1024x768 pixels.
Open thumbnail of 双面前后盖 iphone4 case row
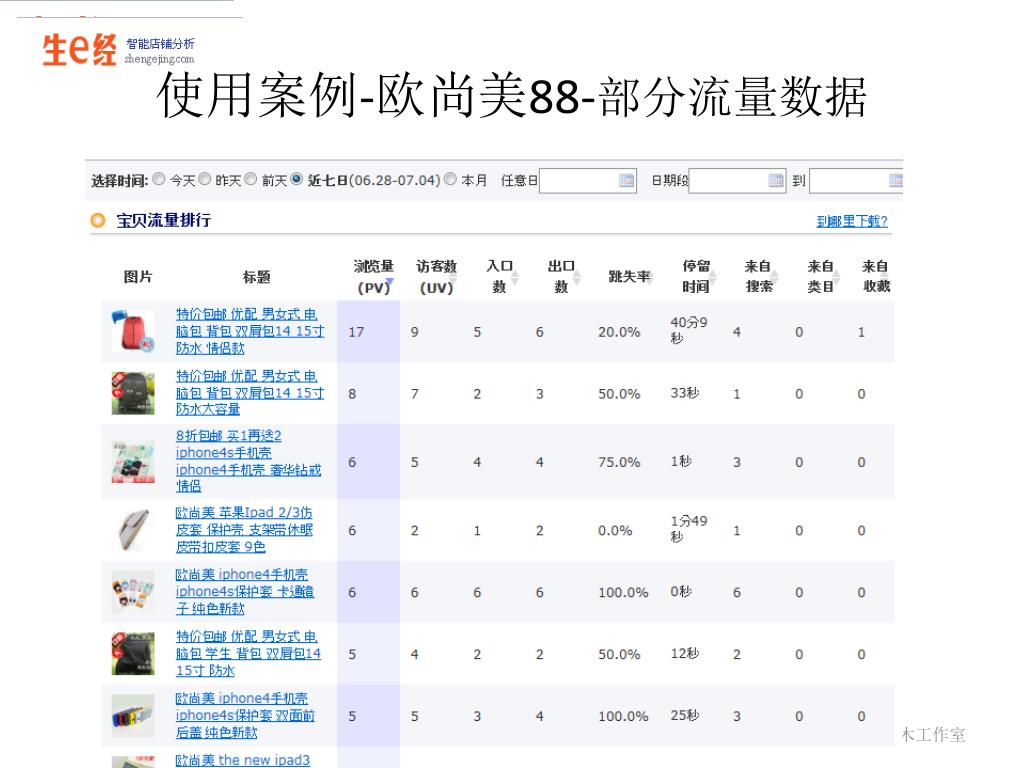point(133,716)
